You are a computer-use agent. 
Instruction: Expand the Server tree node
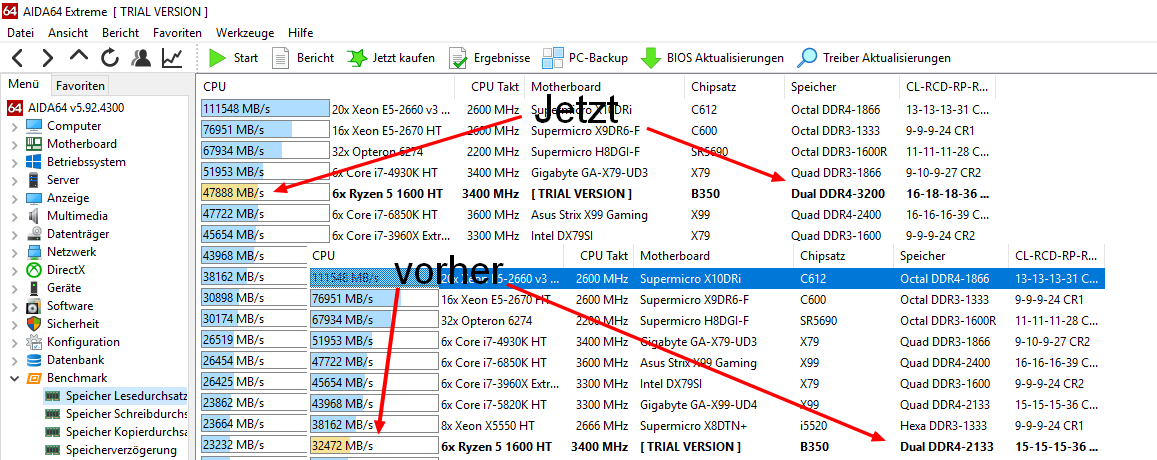coord(15,180)
